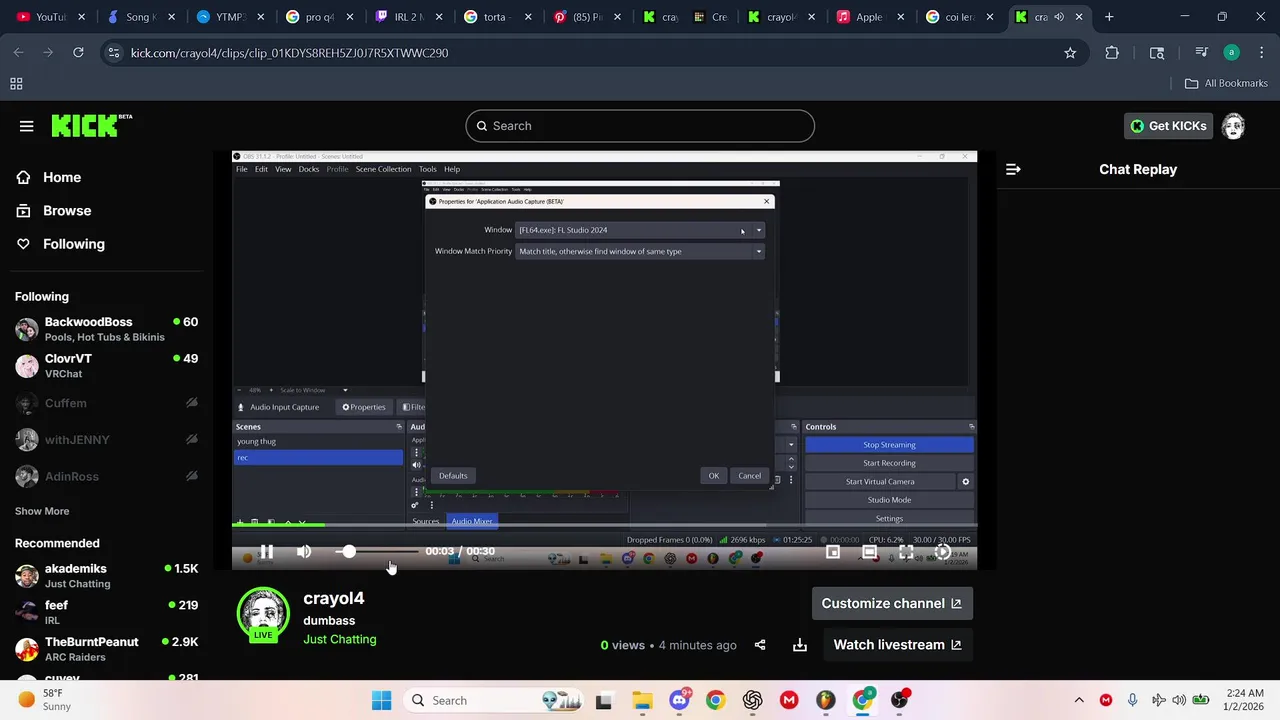Open Just Chatting category link
Image resolution: width=1280 pixels, height=720 pixels.
pos(340,639)
